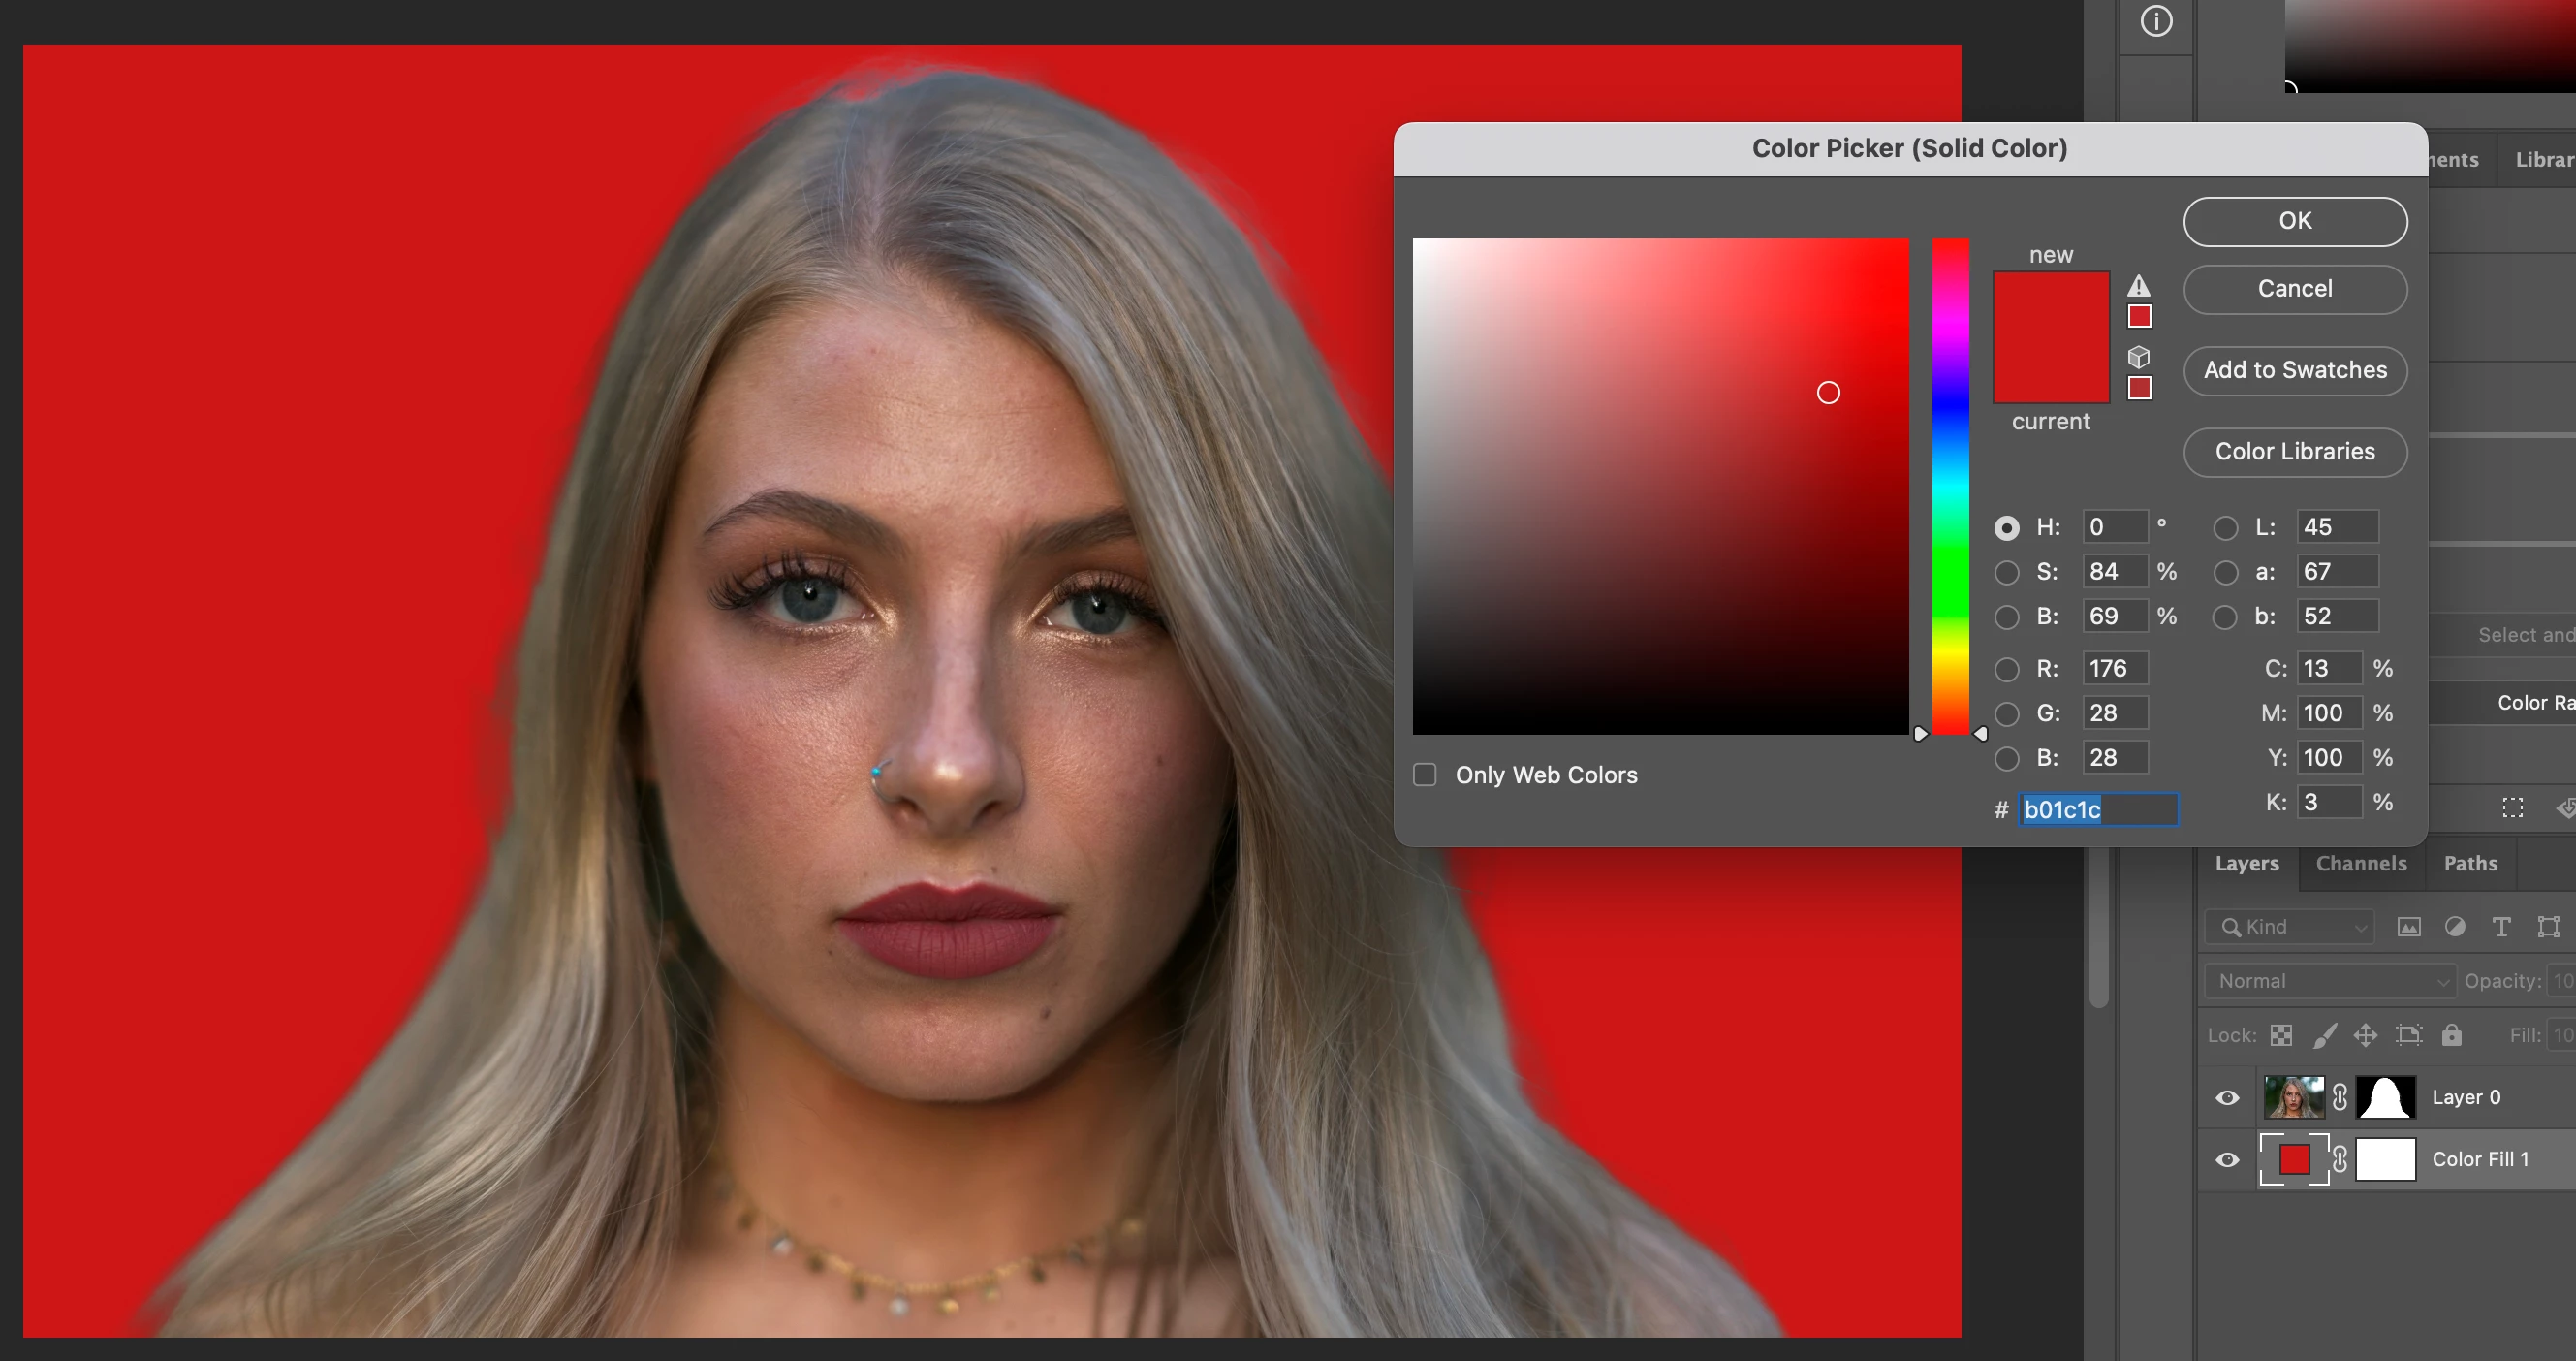Enable the Only Web Colors checkbox
2576x1361 pixels.
(1424, 775)
